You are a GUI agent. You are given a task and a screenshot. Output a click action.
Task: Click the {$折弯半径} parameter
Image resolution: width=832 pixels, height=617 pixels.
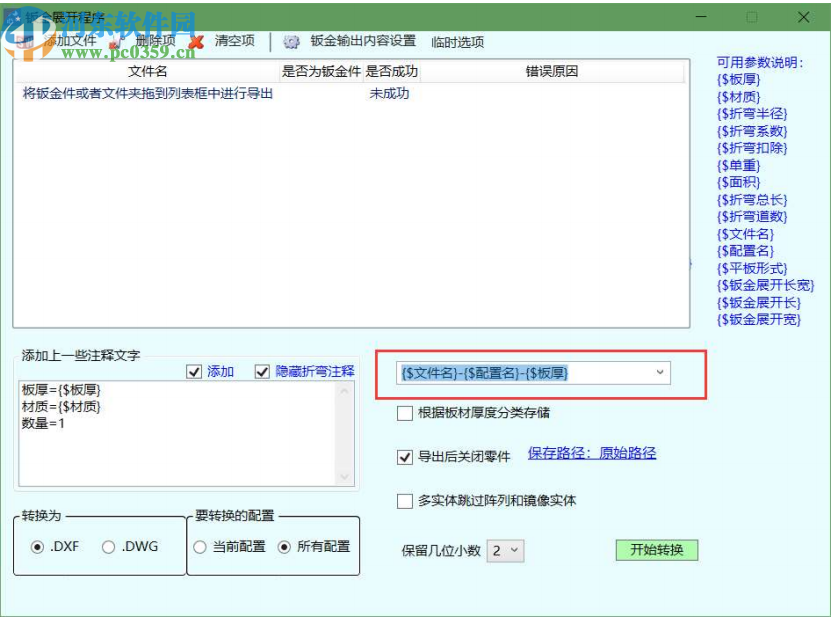(752, 114)
